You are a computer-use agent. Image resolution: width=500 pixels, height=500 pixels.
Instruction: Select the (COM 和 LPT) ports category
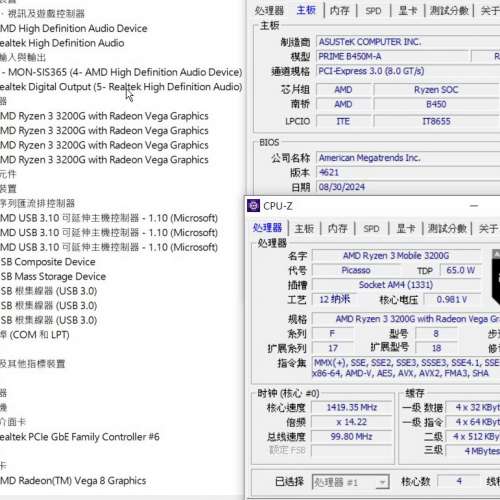pos(35,335)
